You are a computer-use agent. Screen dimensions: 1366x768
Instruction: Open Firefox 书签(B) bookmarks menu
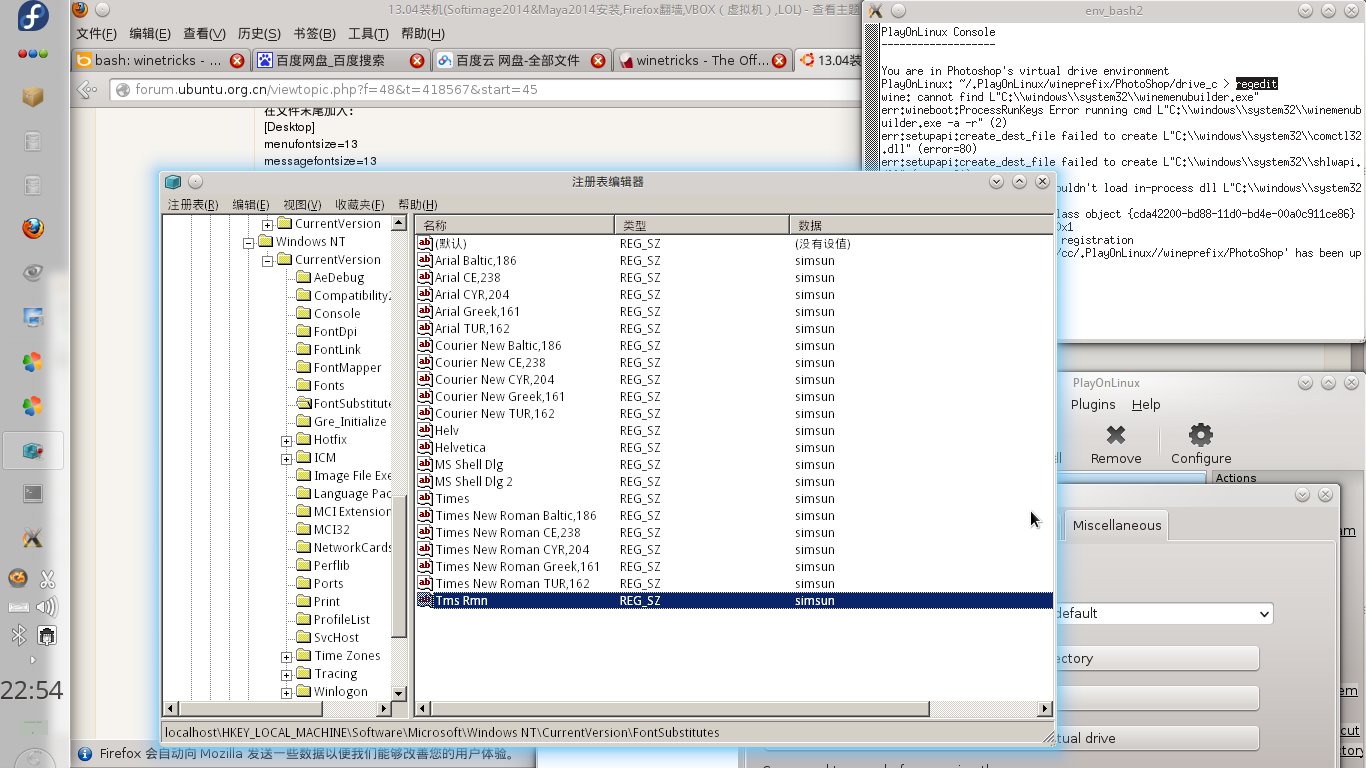point(314,33)
